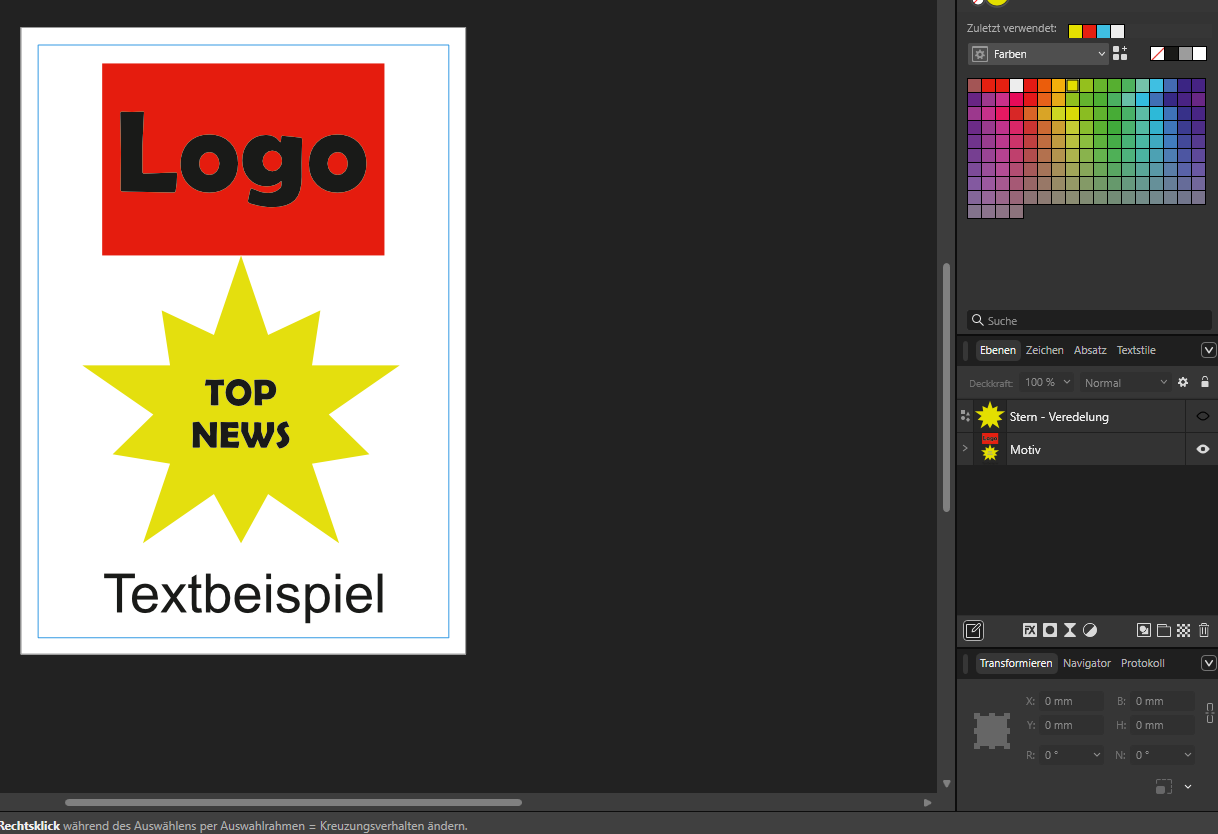This screenshot has width=1218, height=834.
Task: Click the red Logo rectangle on canvas
Action: click(x=243, y=159)
